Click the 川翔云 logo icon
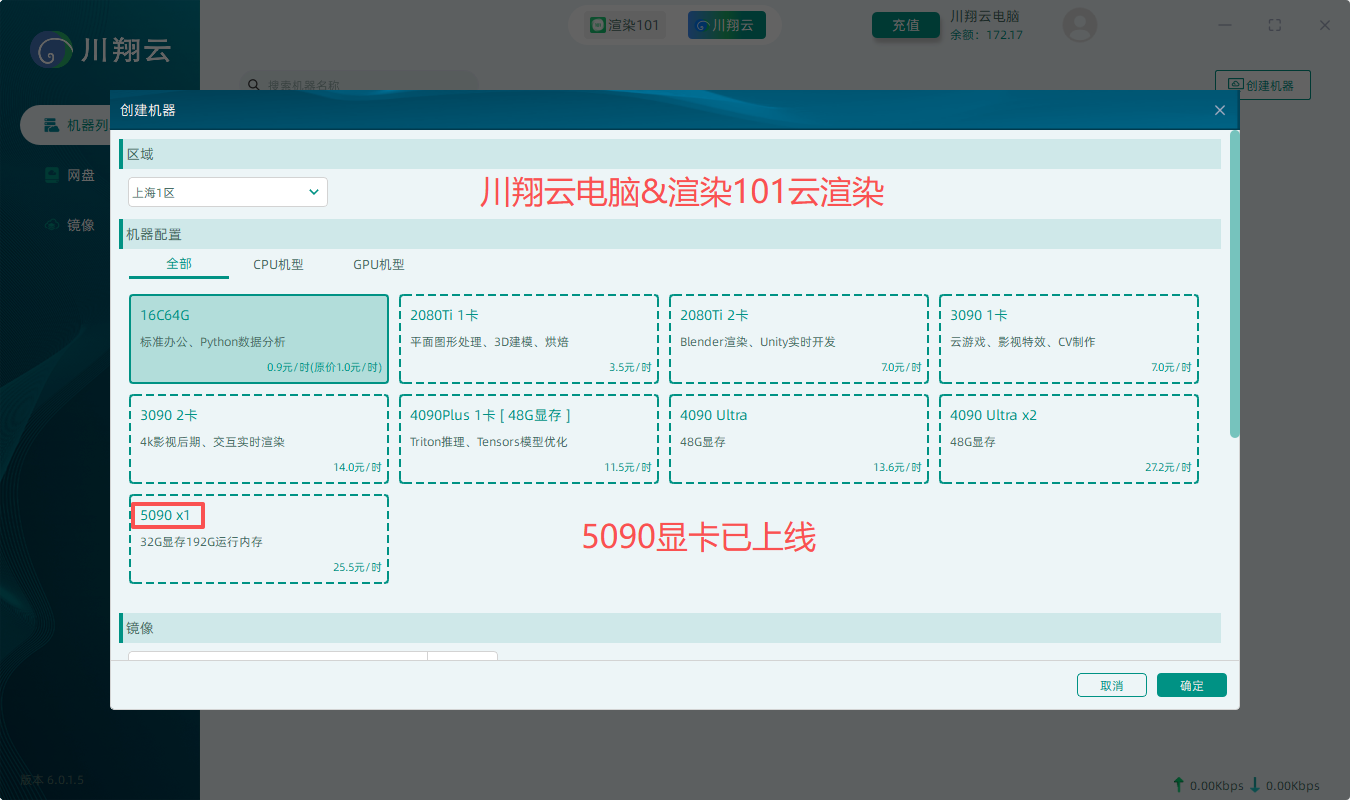 tap(50, 49)
